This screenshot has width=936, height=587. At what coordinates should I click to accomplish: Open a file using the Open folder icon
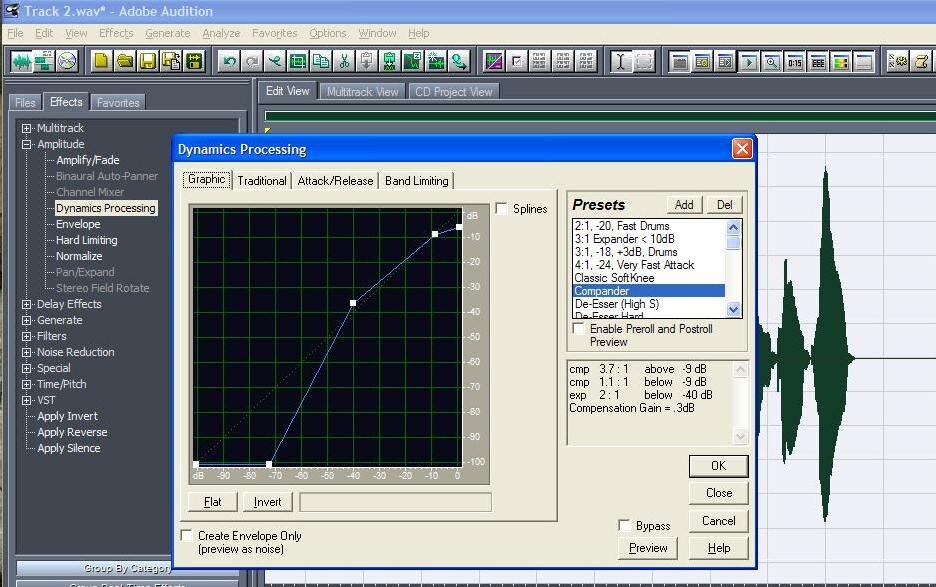125,61
